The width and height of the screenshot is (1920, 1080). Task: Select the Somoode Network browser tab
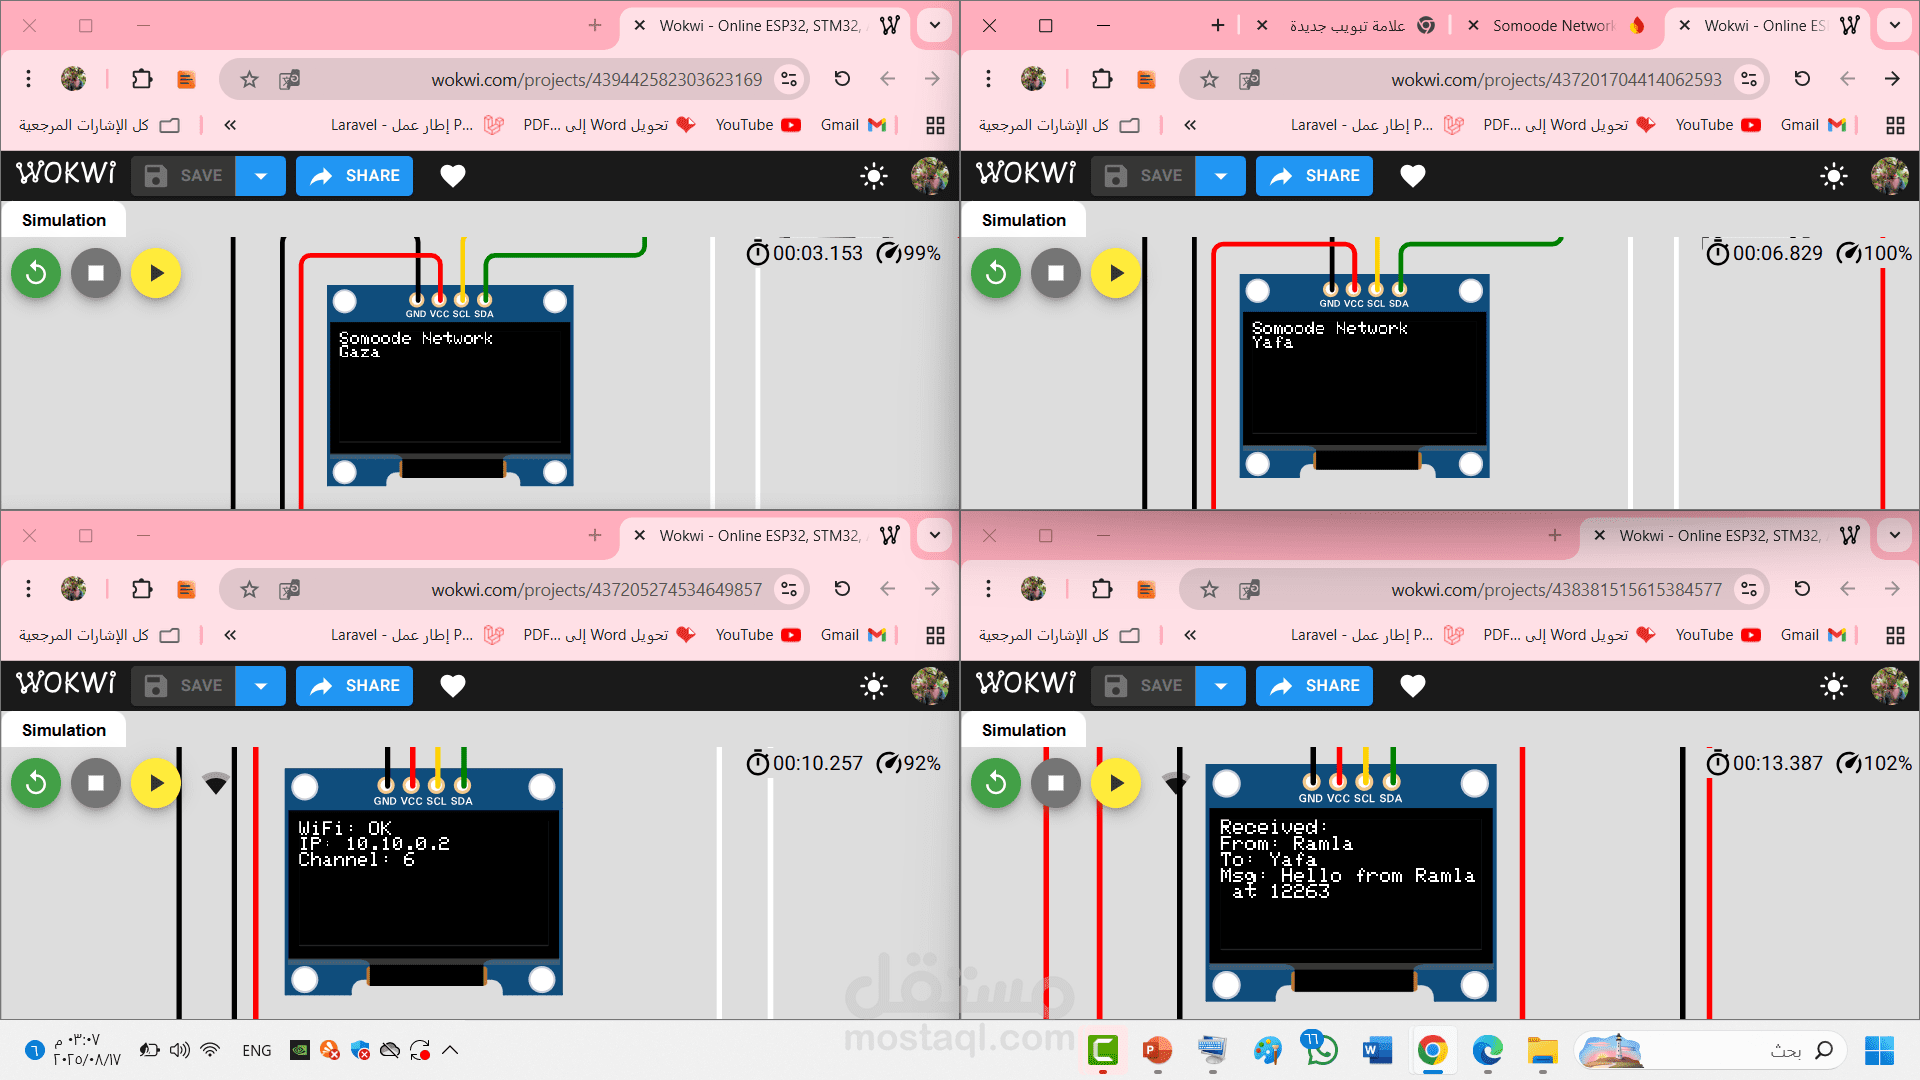[1552, 26]
